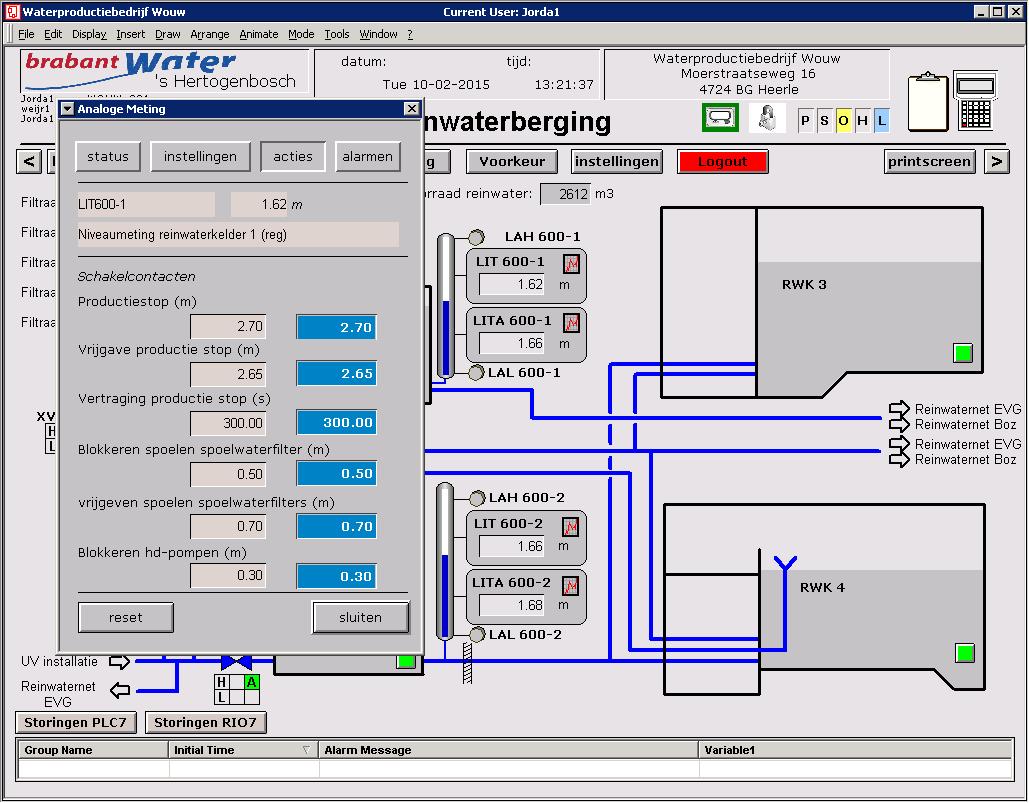
Task: Toggle the yellow O status indicator
Action: (843, 121)
